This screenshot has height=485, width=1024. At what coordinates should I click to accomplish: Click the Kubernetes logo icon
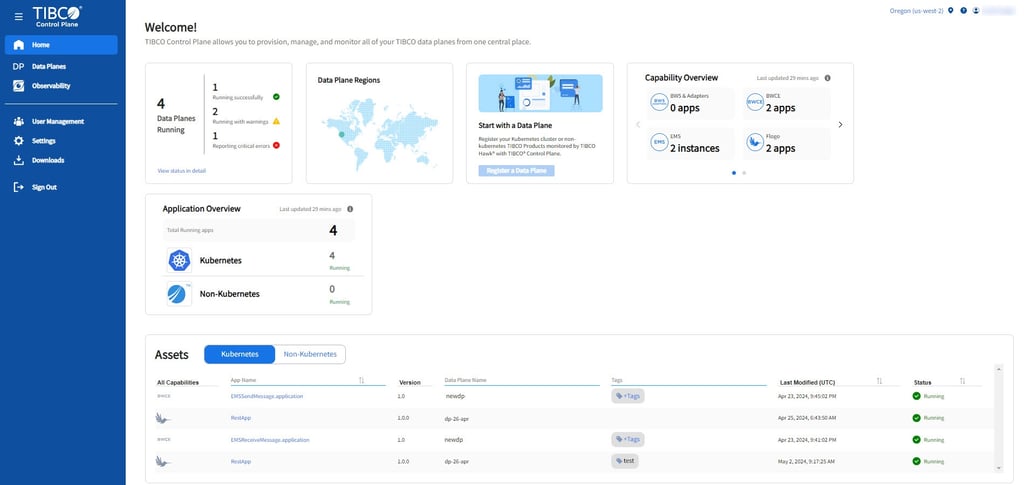coord(179,260)
